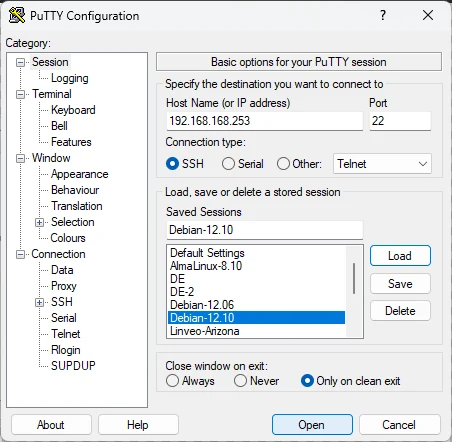
Task: Select AlmaLinux-8.10 saved session
Action: click(x=257, y=266)
